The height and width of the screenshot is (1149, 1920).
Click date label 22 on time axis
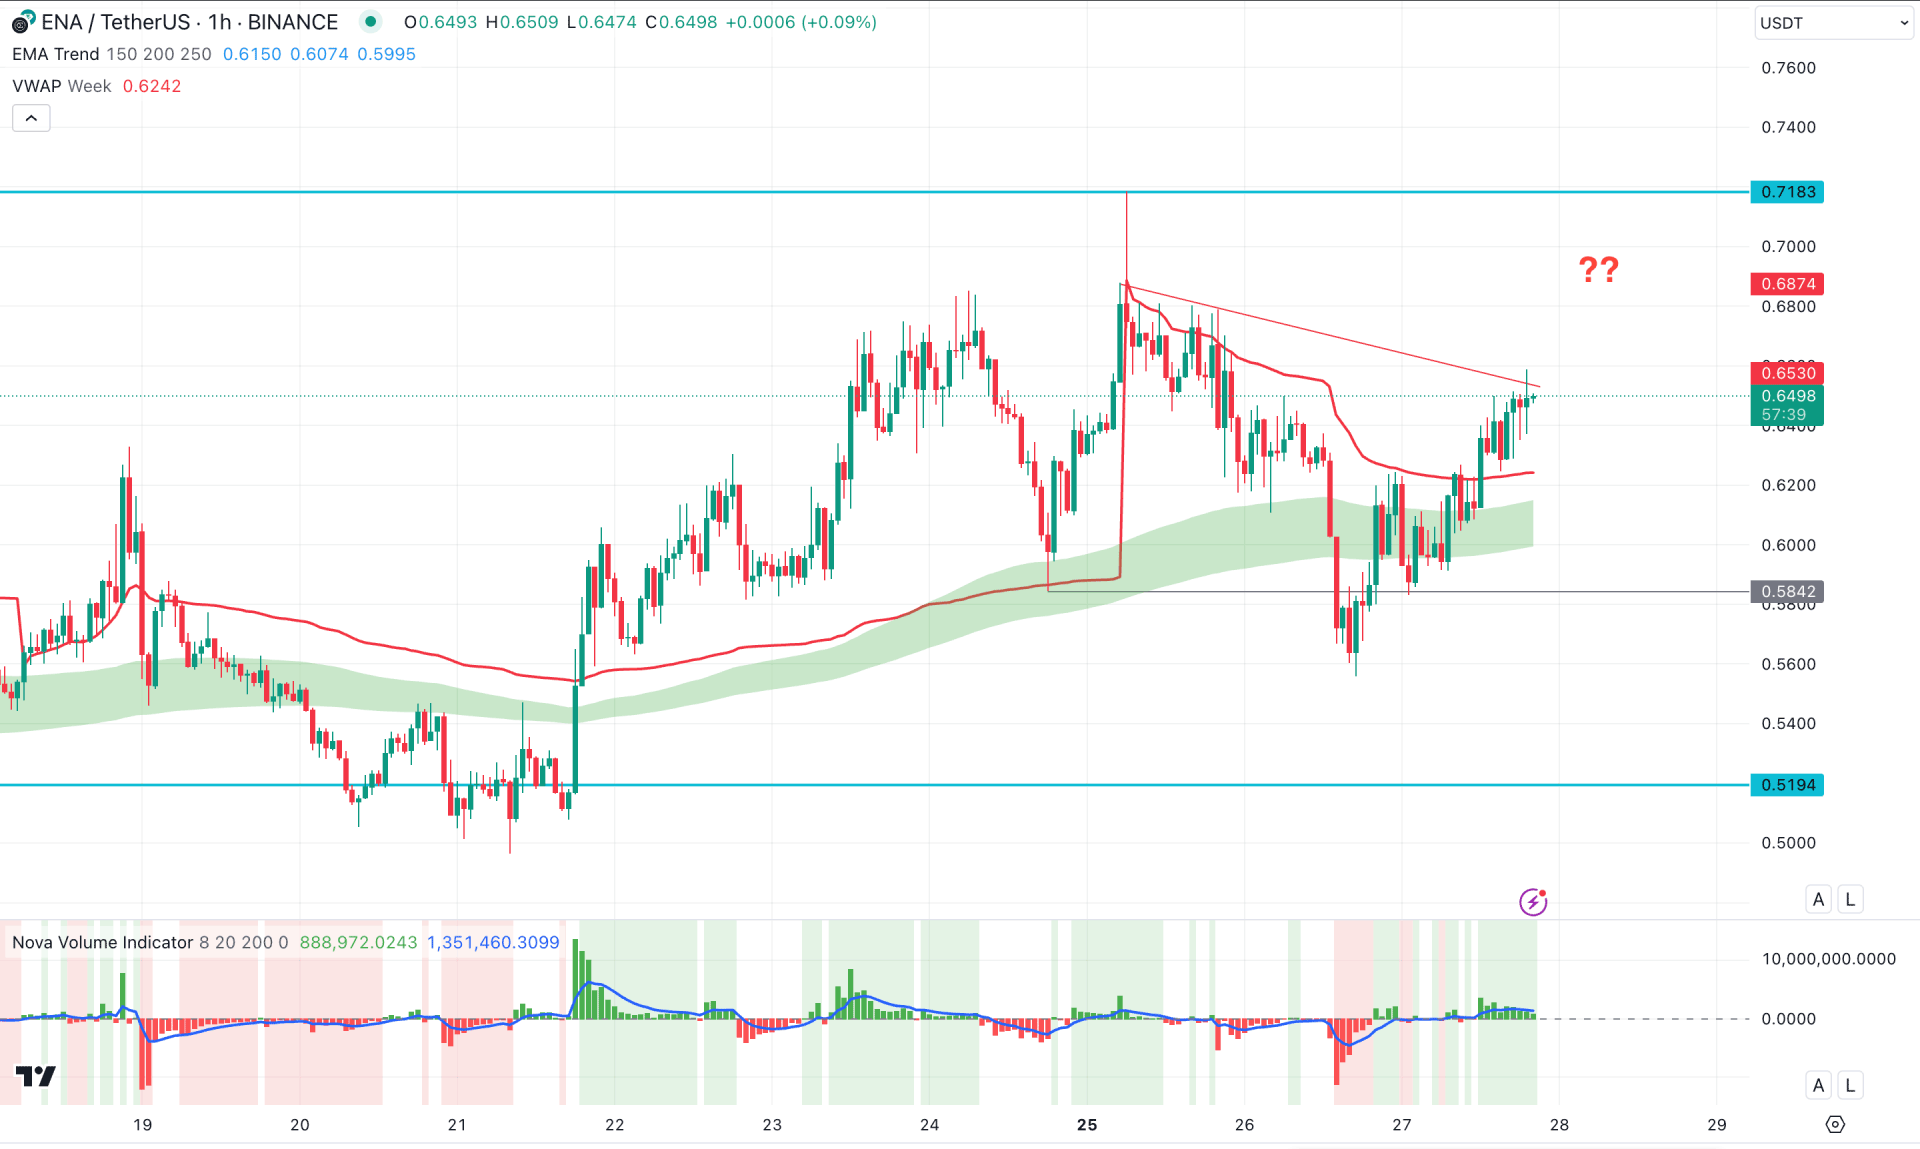615,1125
